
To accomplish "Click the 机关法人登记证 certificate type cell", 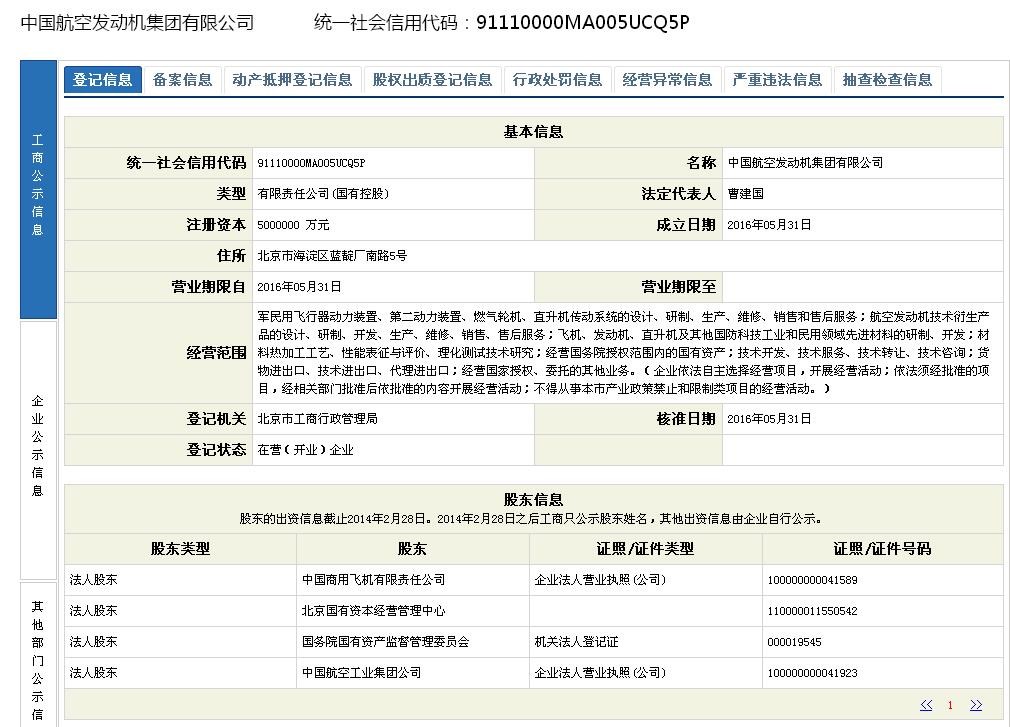I will point(576,642).
